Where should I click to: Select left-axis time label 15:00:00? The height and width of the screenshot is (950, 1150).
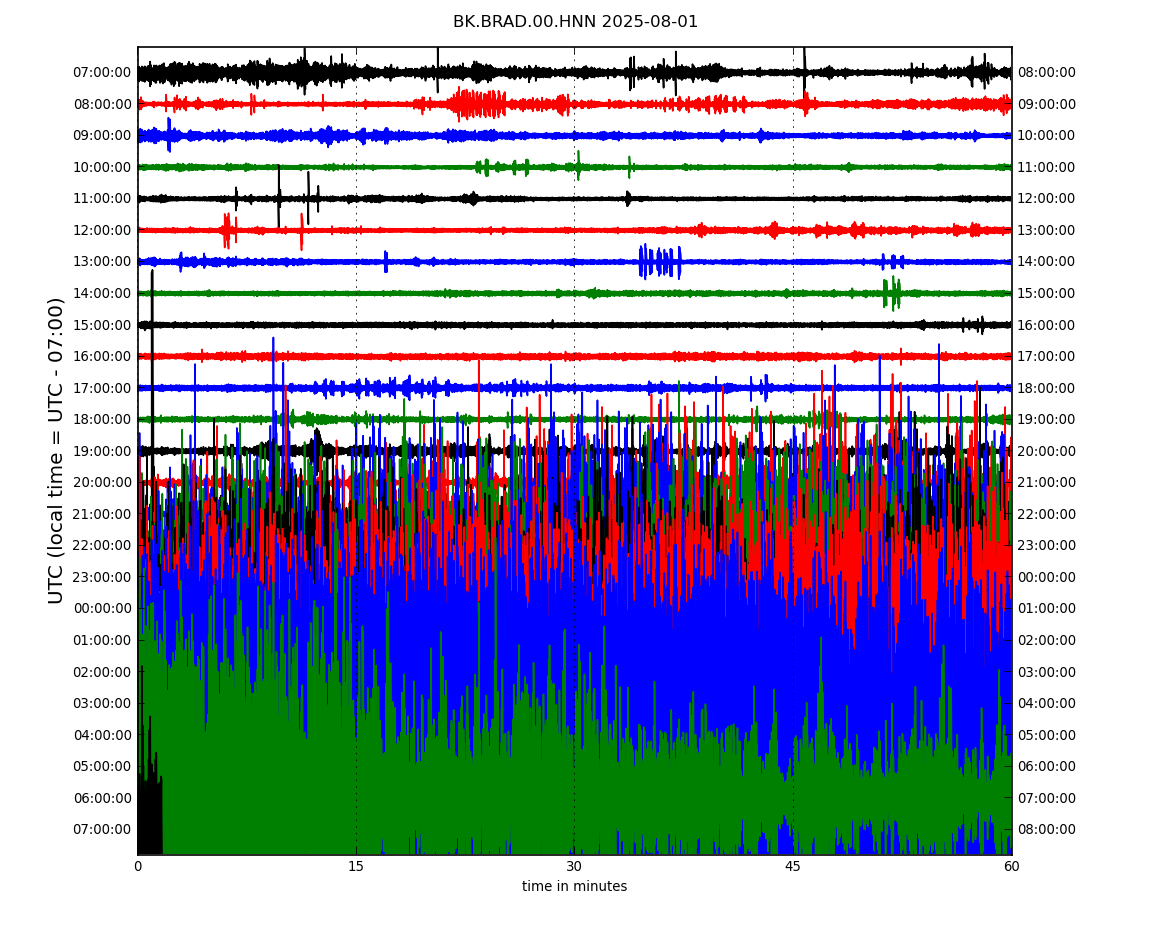coord(102,325)
